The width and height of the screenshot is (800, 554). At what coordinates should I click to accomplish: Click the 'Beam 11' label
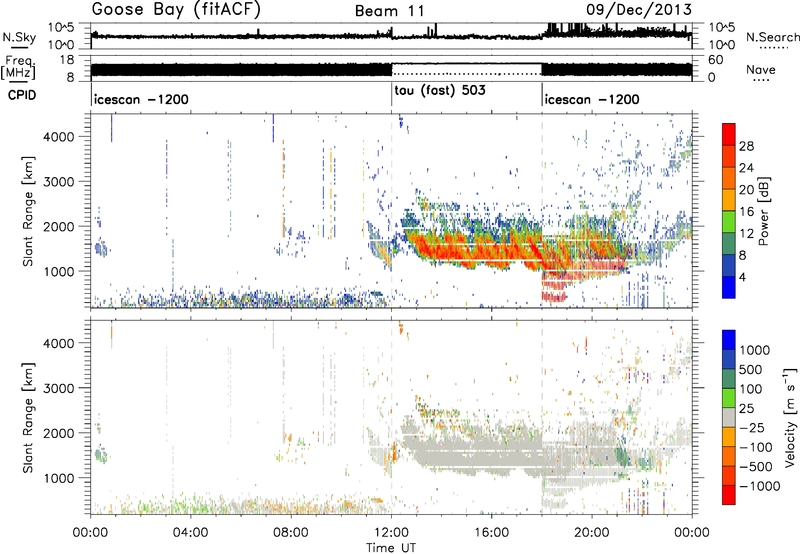point(390,11)
